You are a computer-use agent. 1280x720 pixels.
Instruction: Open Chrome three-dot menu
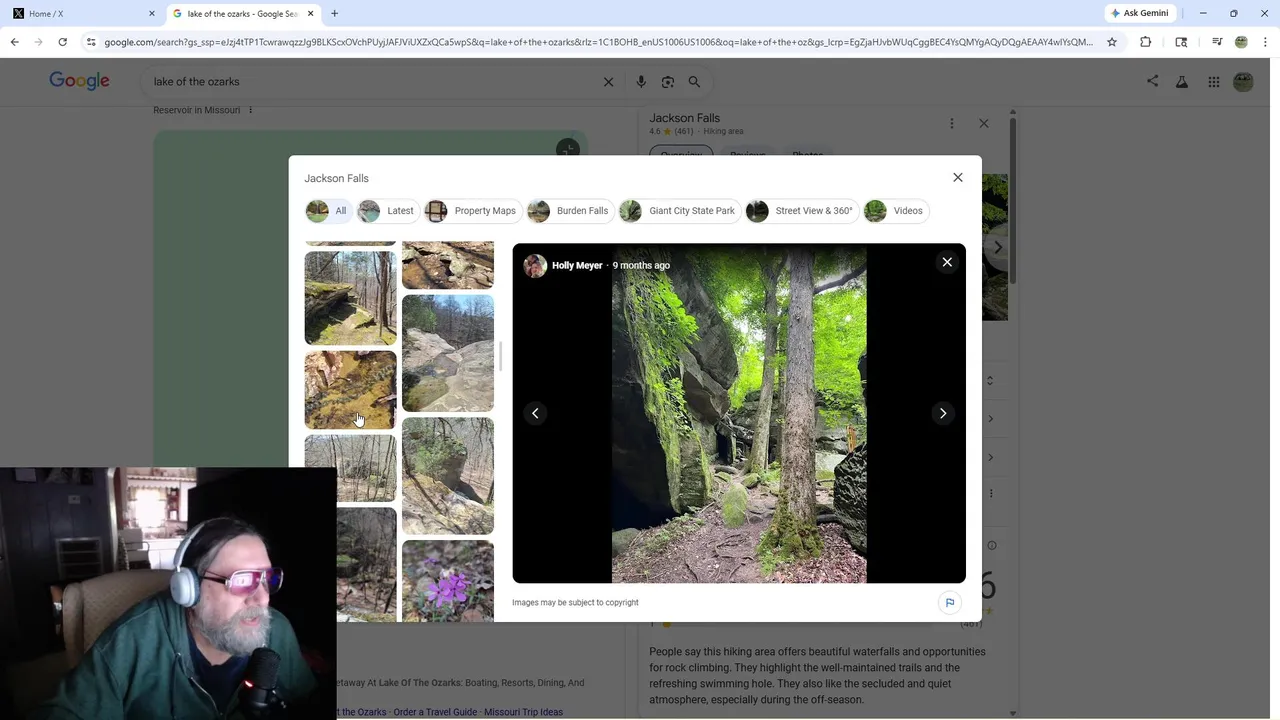[x=1265, y=42]
